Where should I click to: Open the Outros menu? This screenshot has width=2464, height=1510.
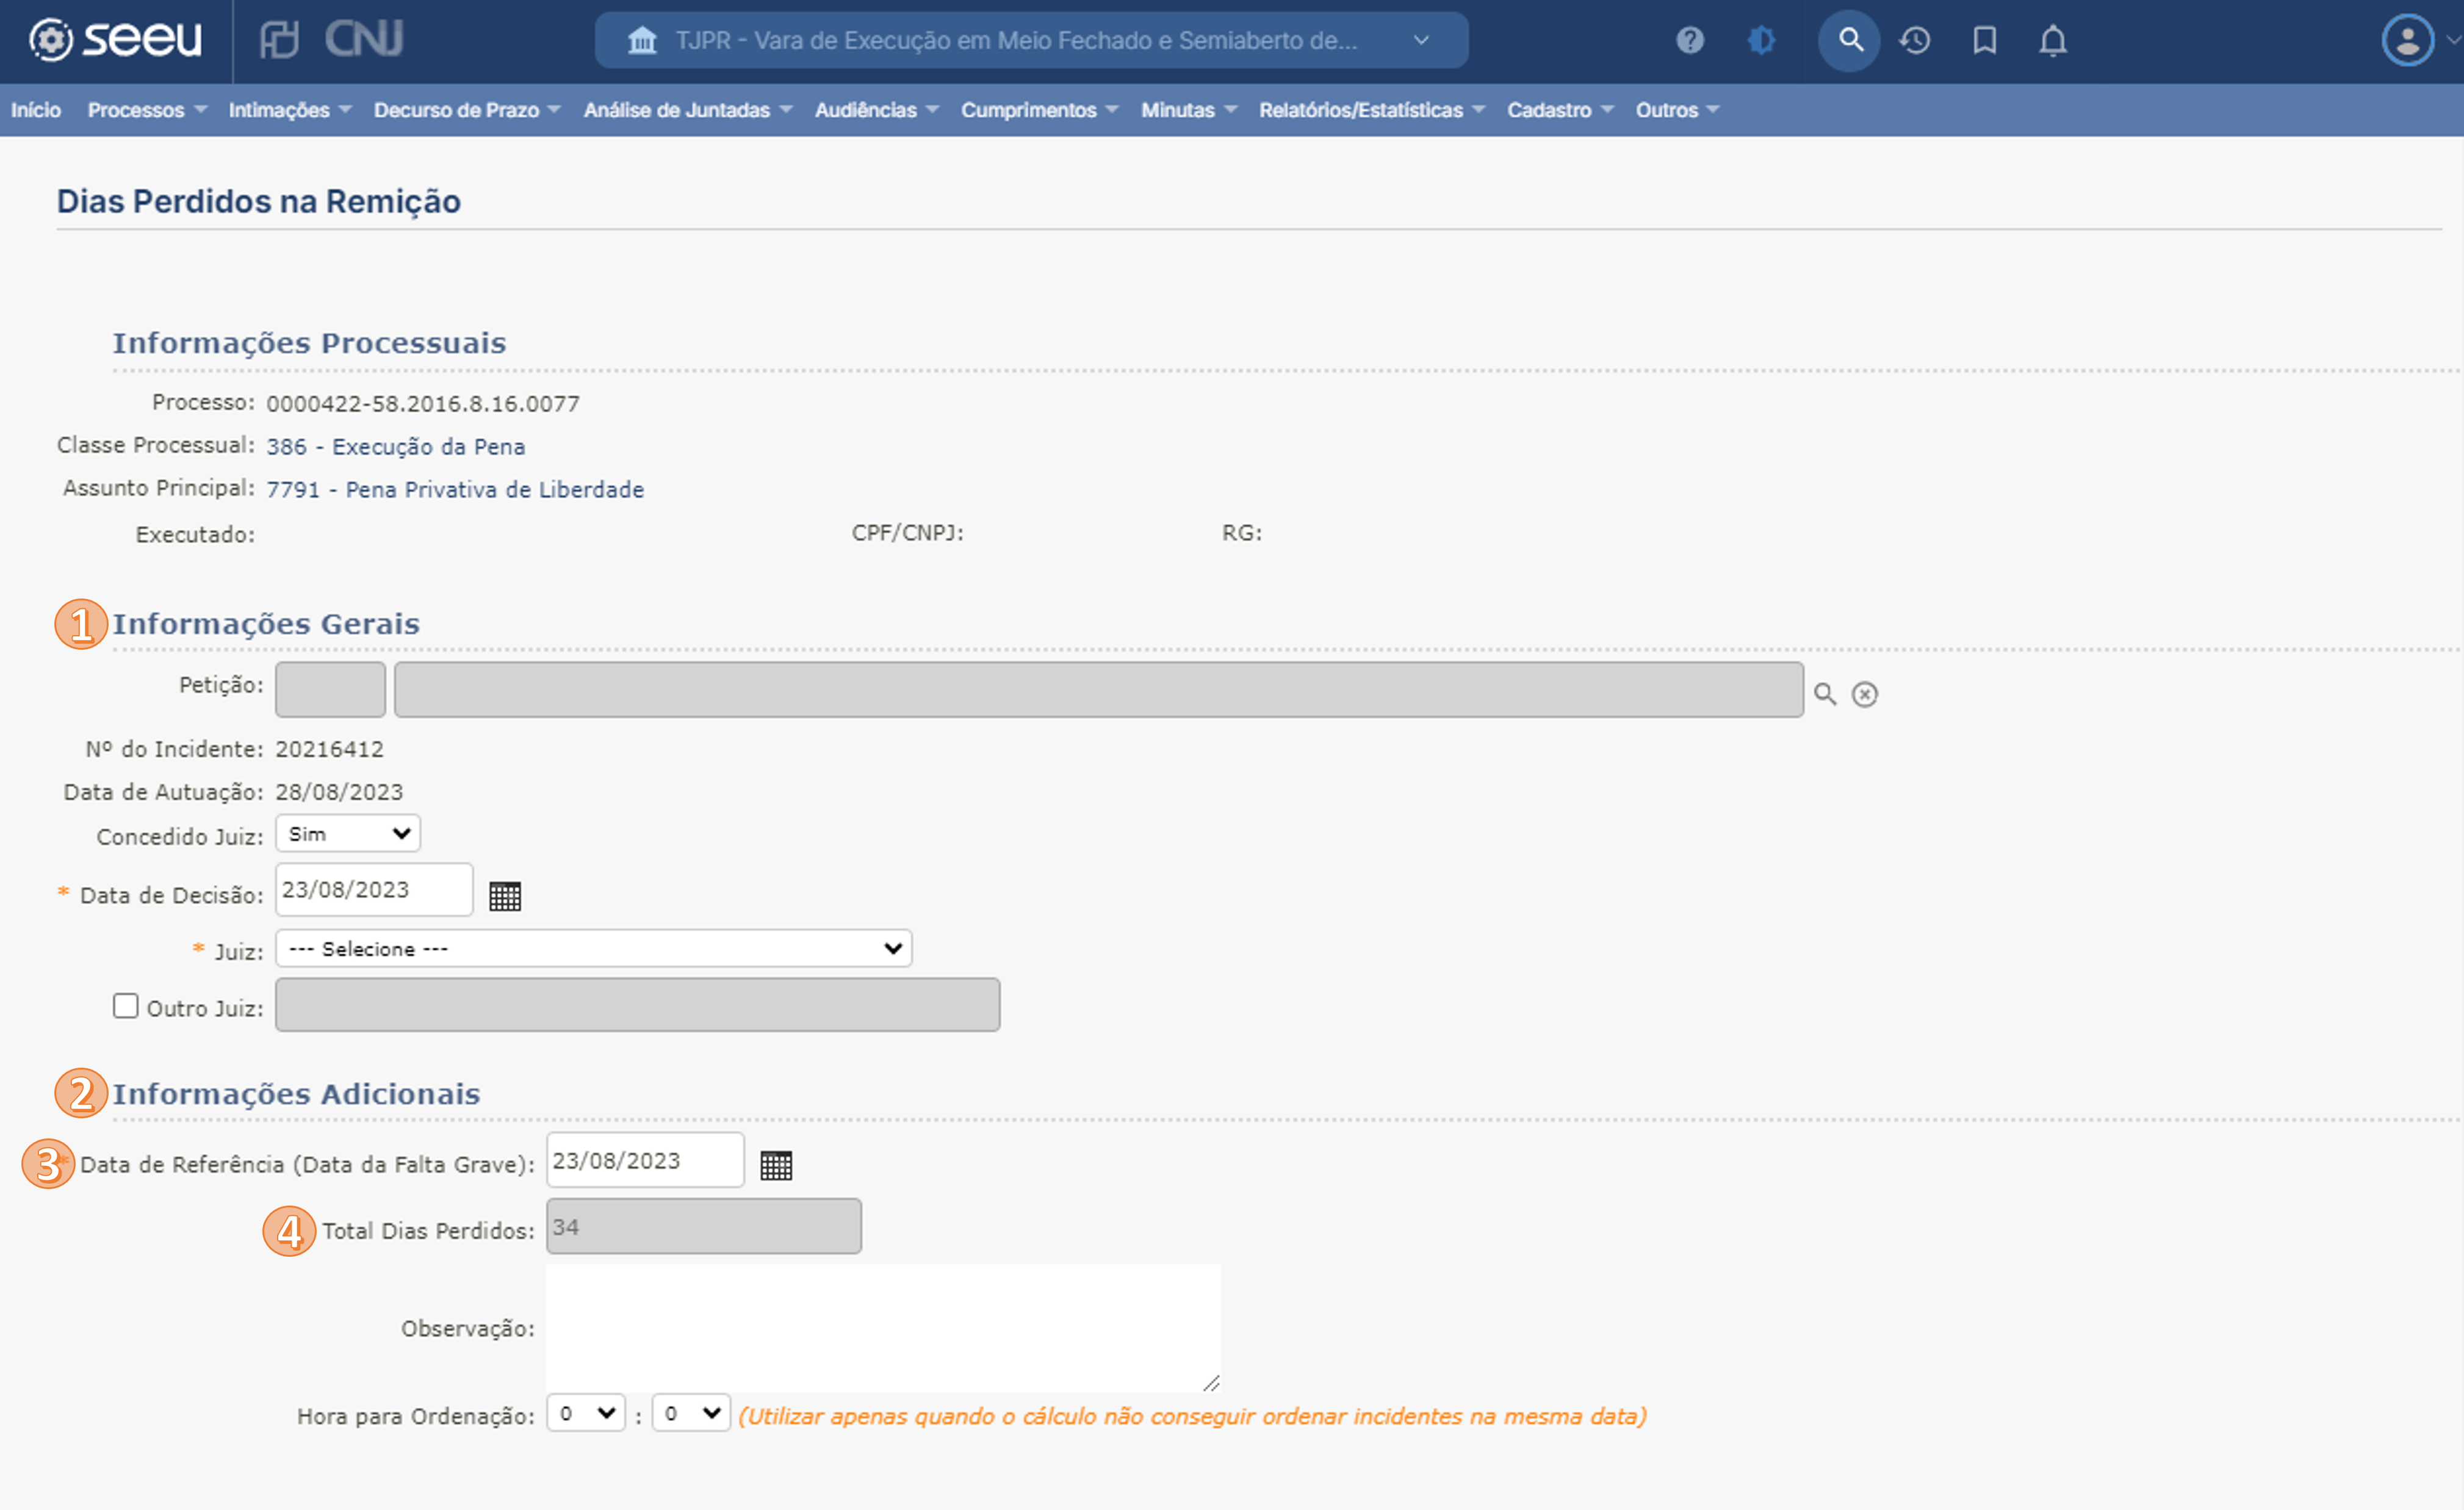coord(1677,110)
